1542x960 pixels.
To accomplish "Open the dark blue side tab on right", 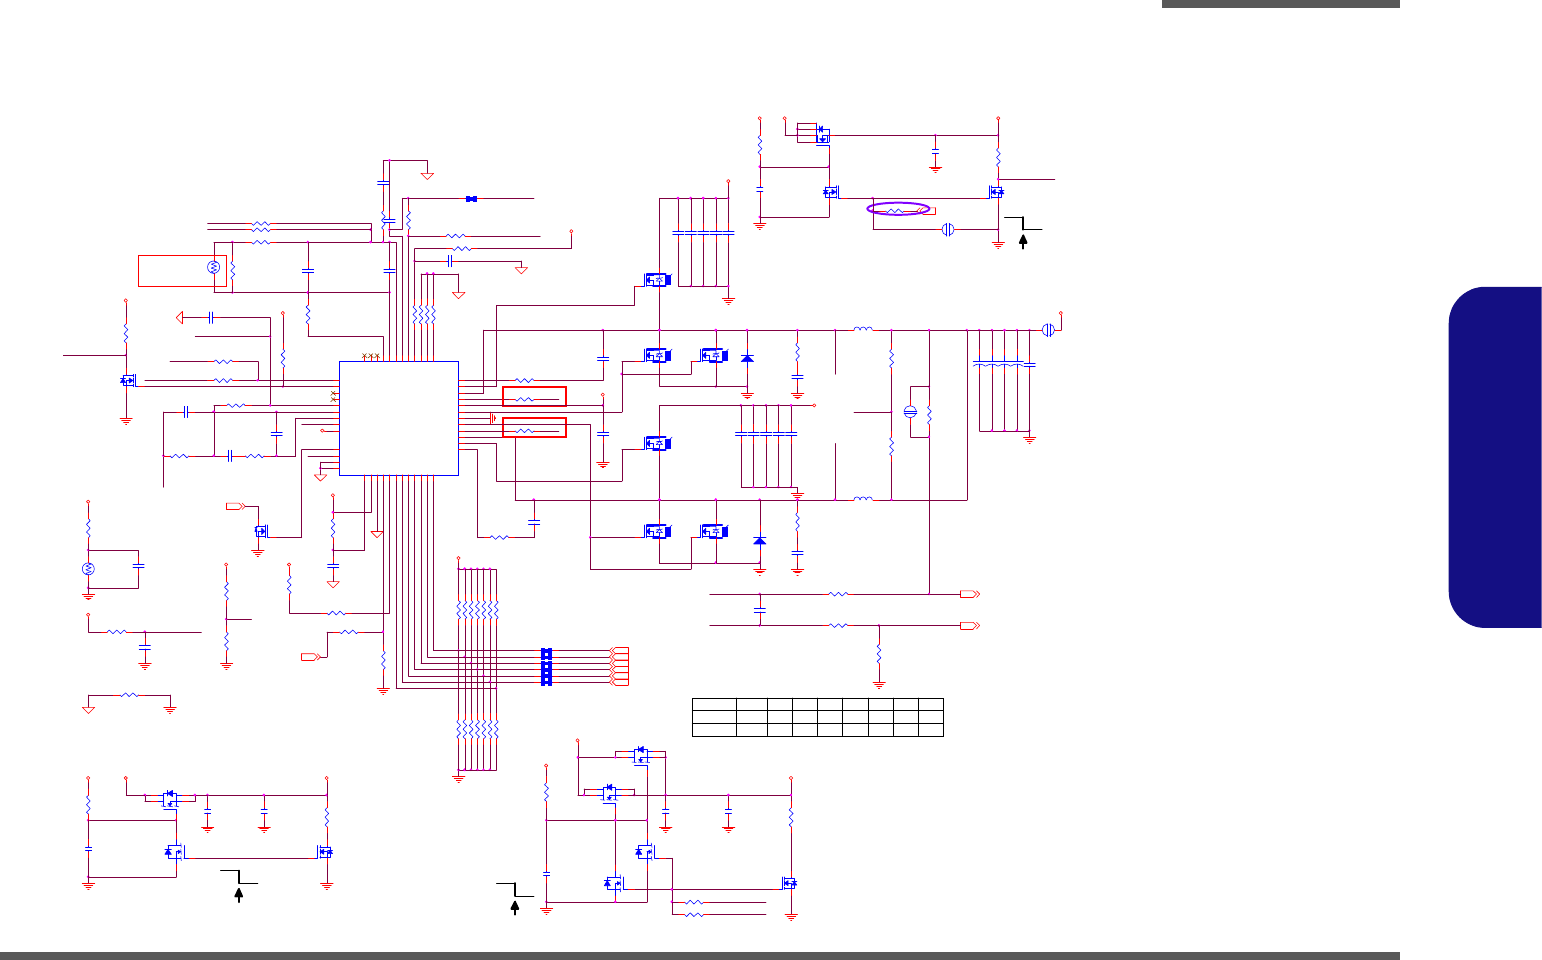I will [x=1495, y=458].
